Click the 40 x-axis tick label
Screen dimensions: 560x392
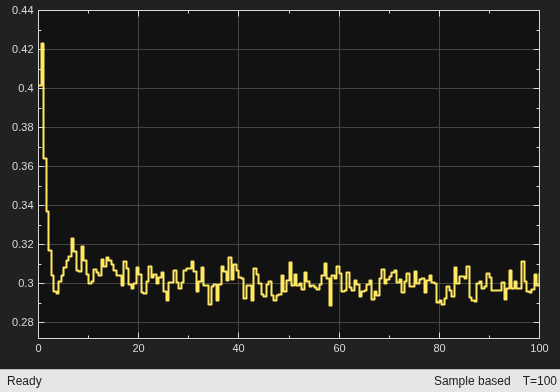pos(239,348)
